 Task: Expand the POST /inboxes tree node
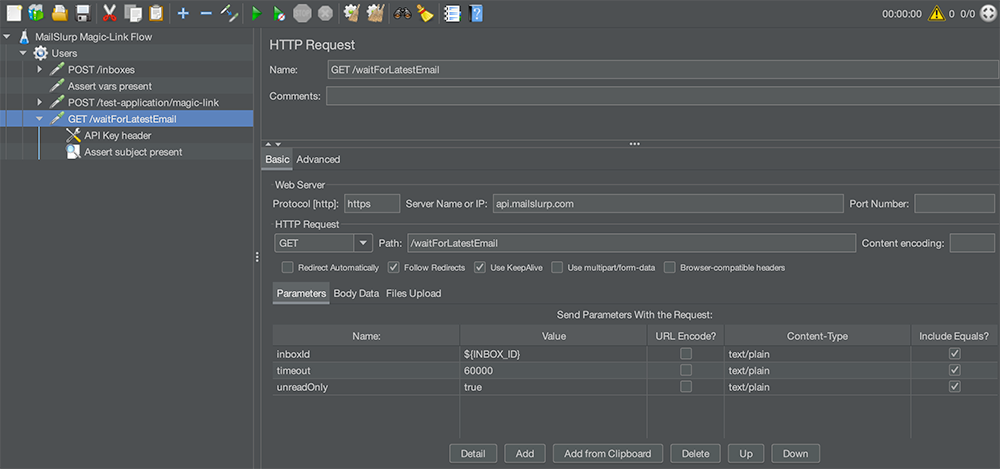pyautogui.click(x=40, y=70)
